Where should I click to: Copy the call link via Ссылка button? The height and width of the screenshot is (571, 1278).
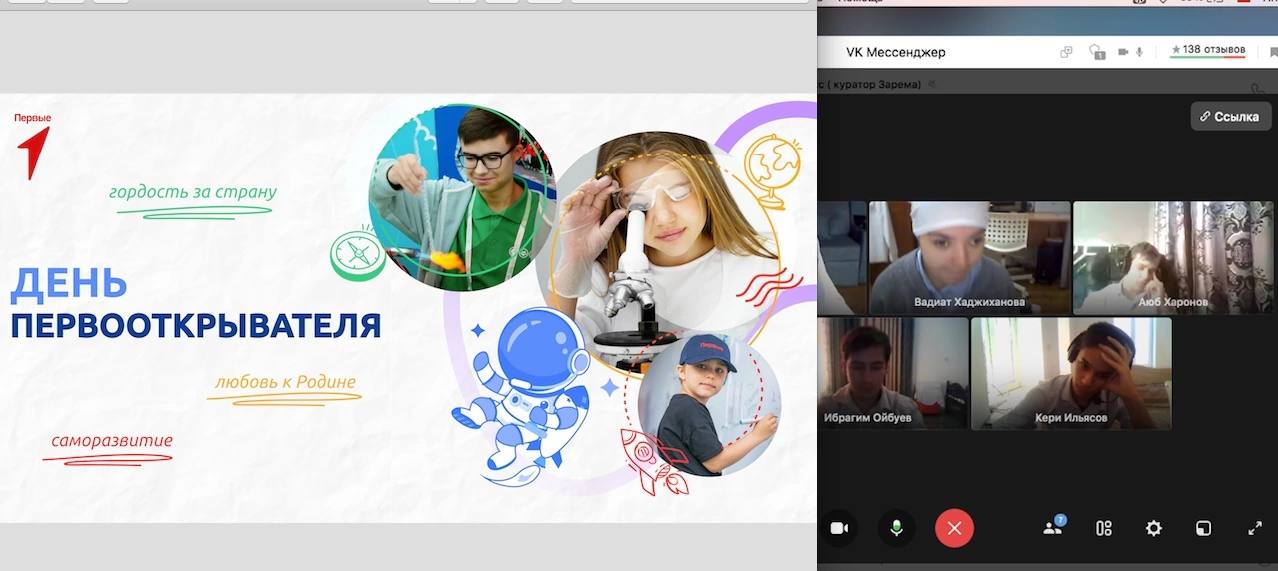pyautogui.click(x=1229, y=116)
